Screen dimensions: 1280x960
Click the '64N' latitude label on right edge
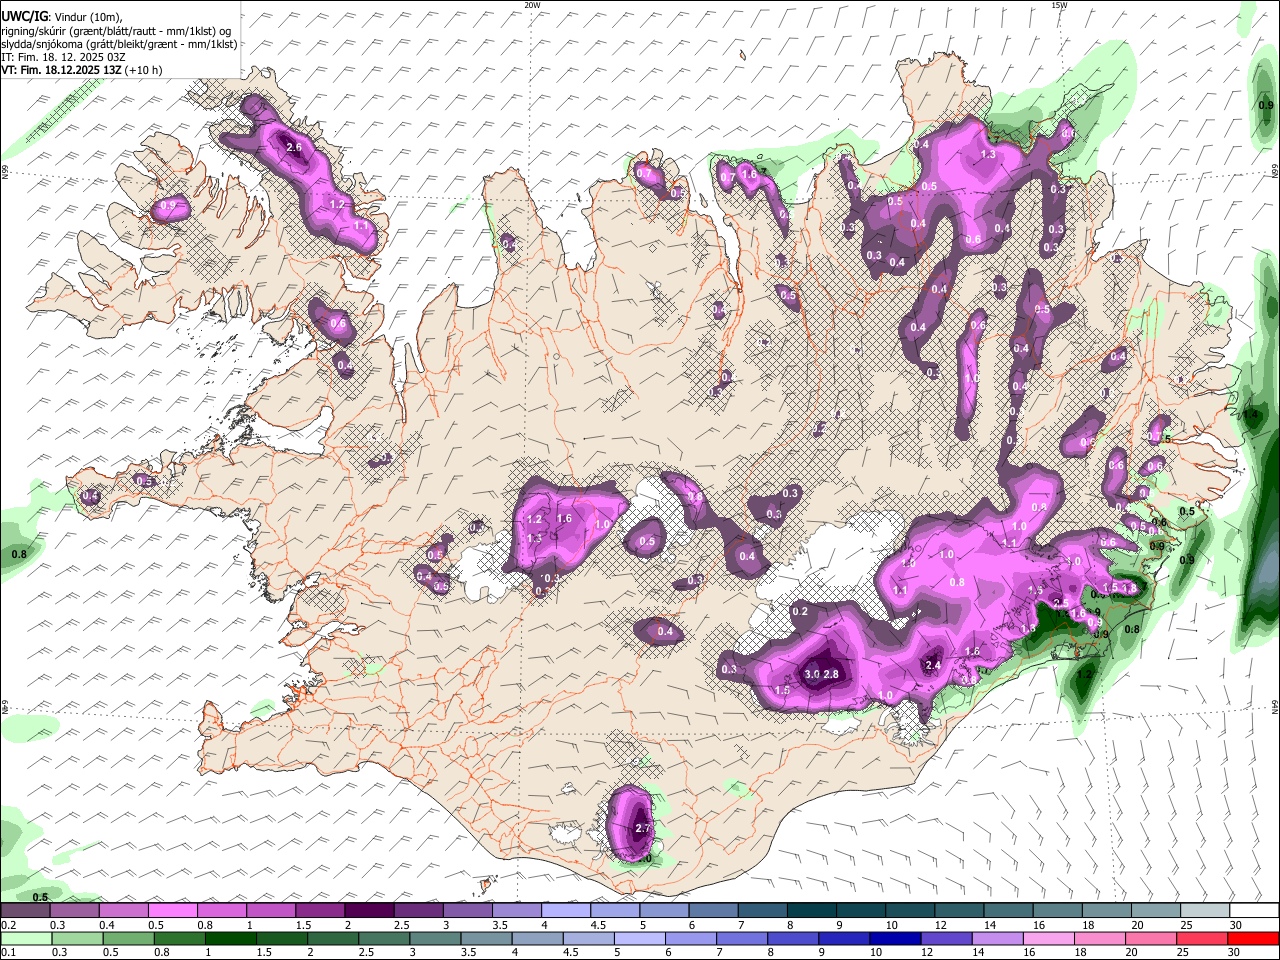[x=1275, y=707]
